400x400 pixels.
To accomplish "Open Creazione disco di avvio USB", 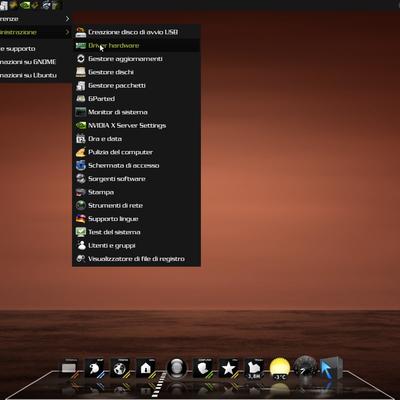I will point(136,32).
